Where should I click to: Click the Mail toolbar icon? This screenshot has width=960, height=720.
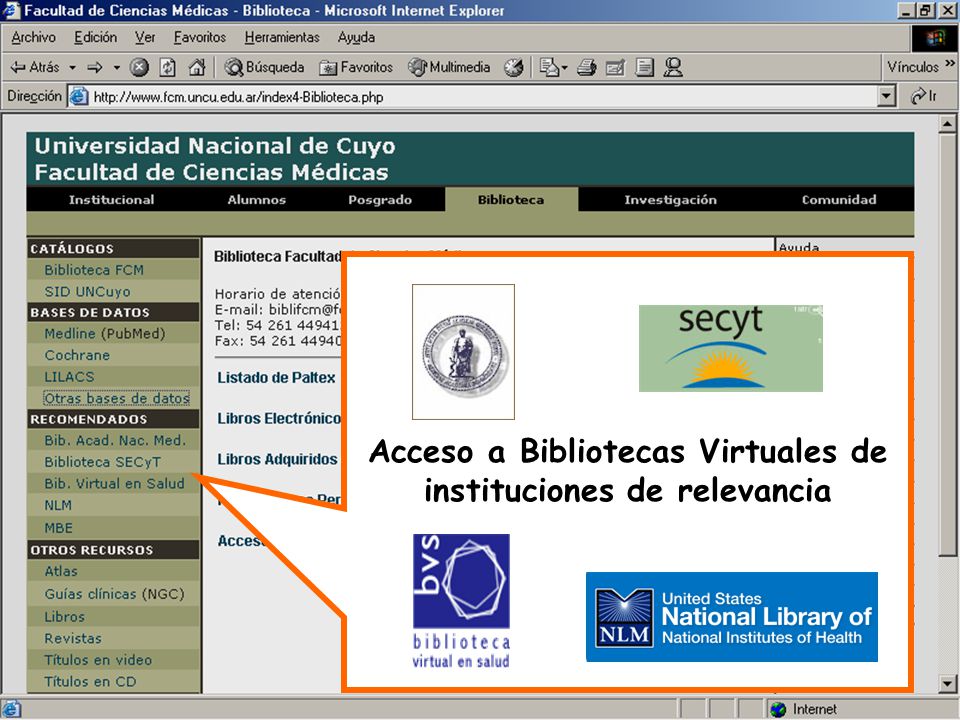click(549, 67)
